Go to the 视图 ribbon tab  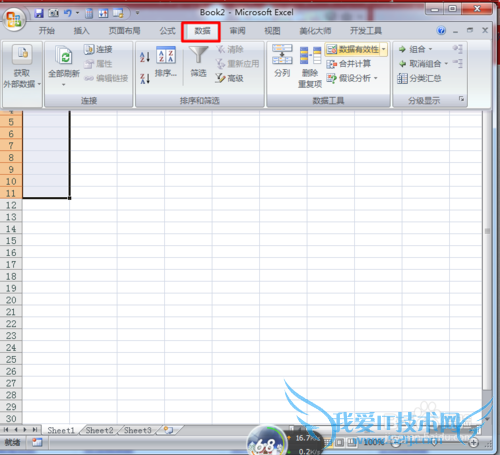(272, 31)
